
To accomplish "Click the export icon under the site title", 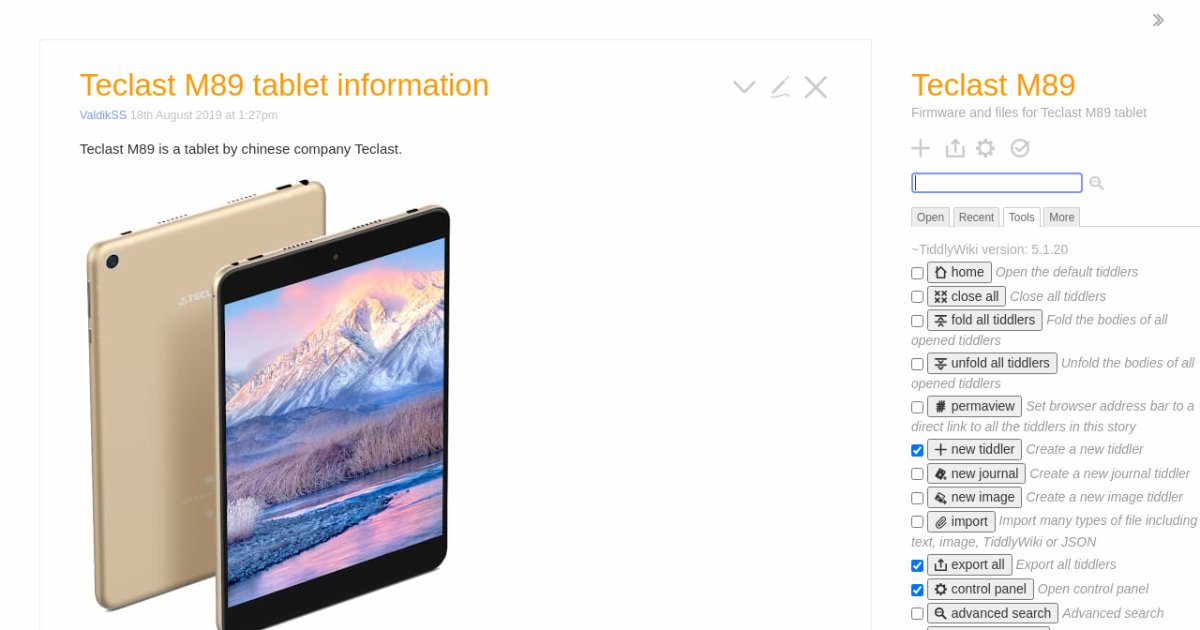I will coord(955,148).
